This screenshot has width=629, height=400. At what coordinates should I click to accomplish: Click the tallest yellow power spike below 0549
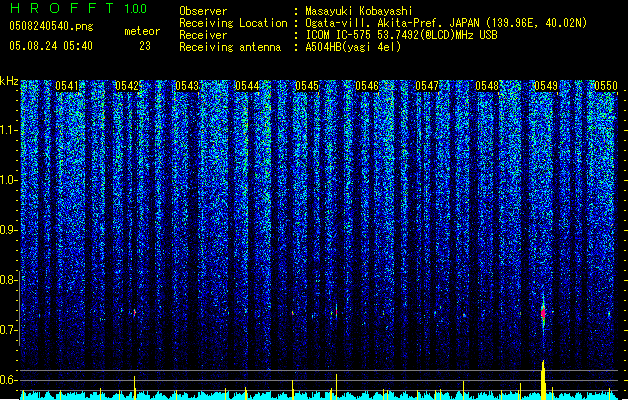[544, 380]
